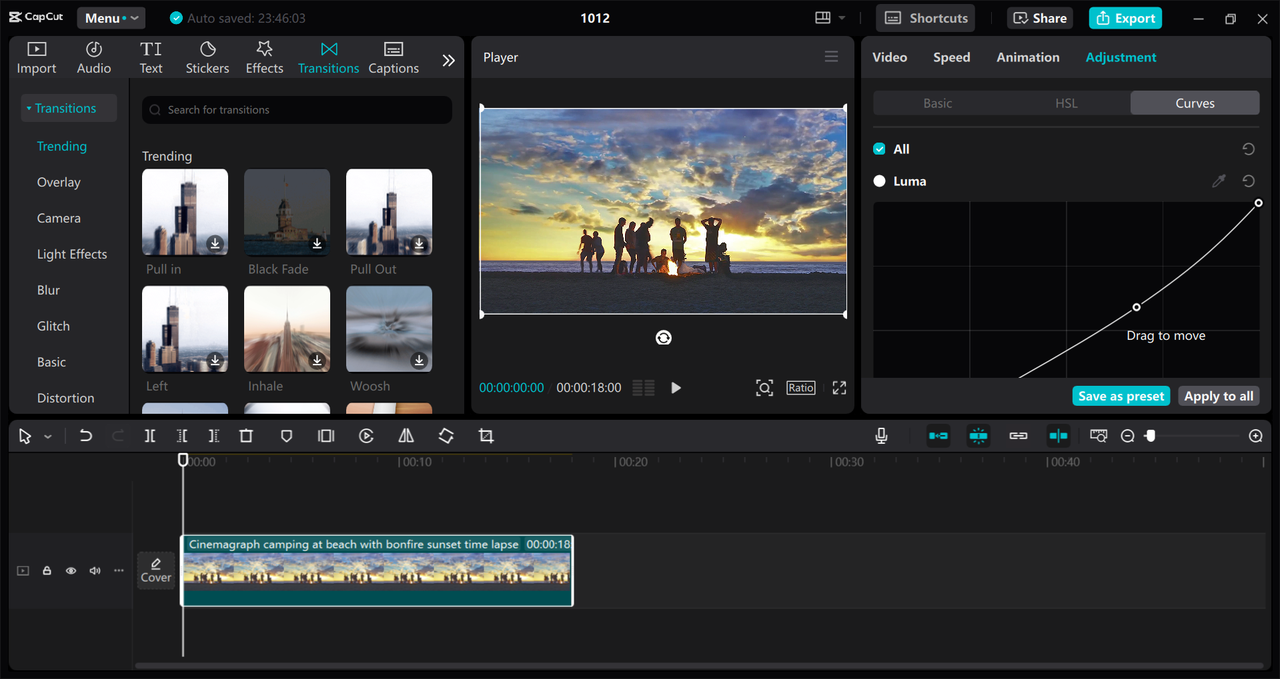Mute the video track audio
Screen dimensions: 1280x679
95,571
